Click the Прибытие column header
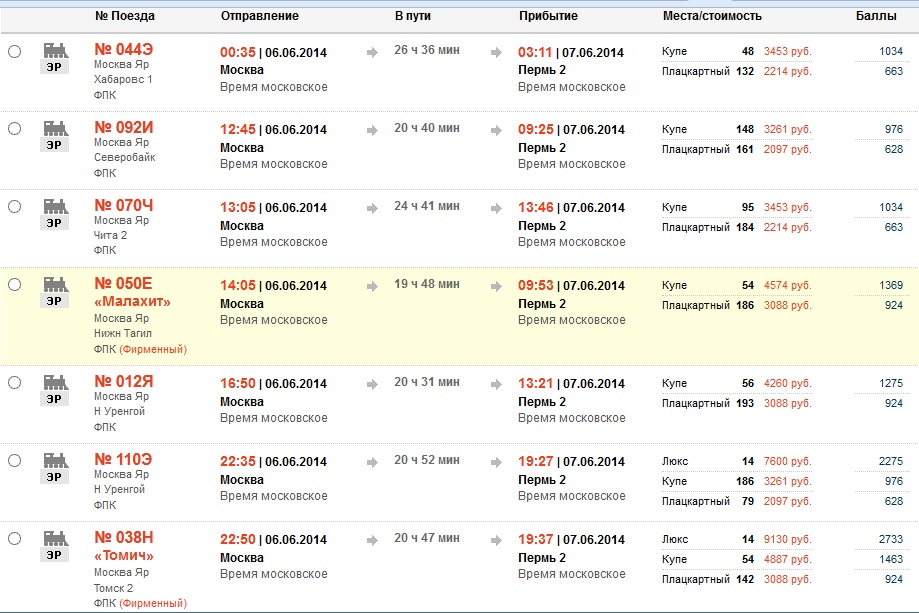 click(x=548, y=16)
